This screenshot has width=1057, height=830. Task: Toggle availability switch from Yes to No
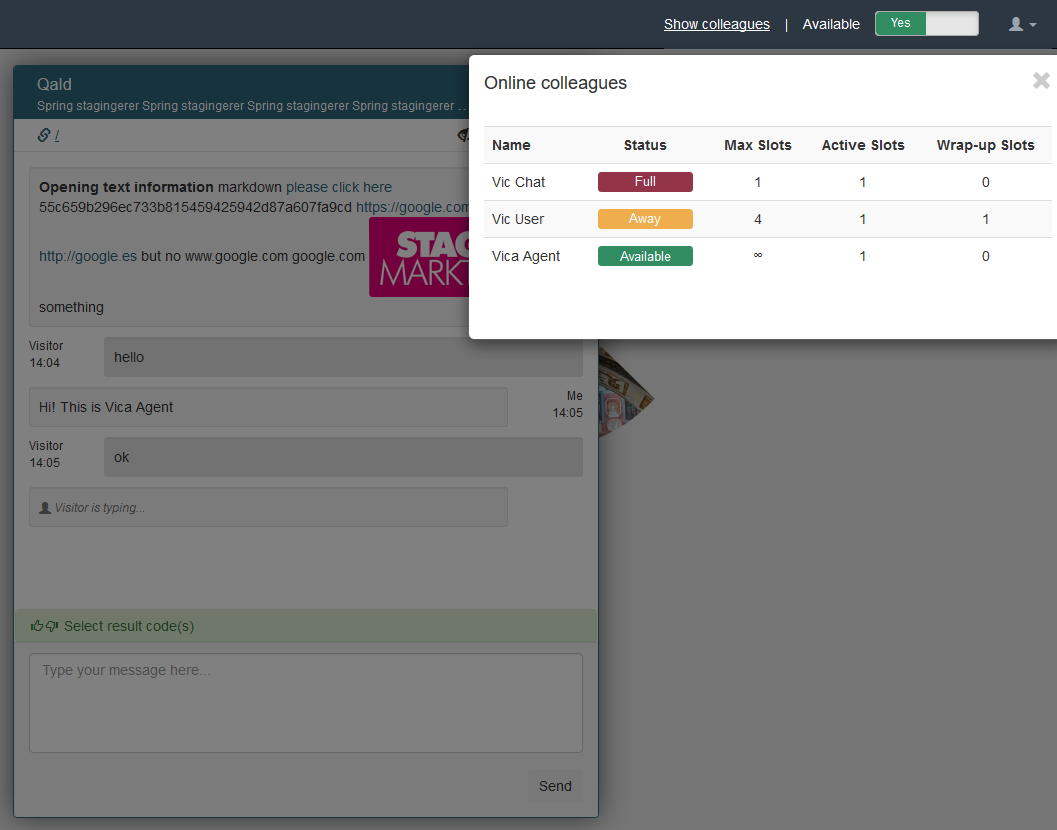tap(951, 23)
